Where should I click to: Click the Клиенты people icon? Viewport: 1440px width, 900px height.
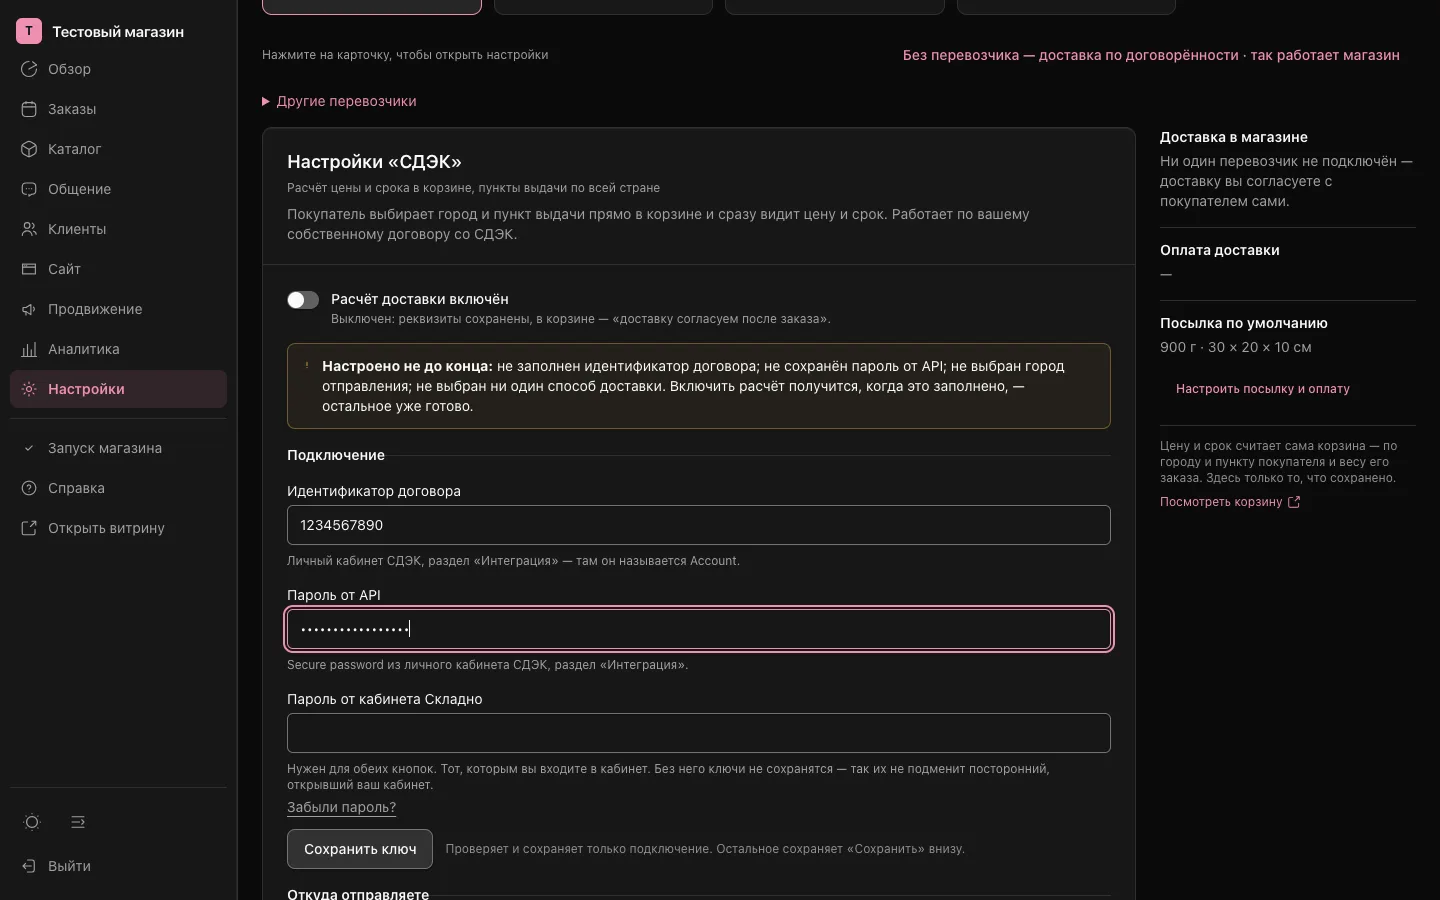29,229
